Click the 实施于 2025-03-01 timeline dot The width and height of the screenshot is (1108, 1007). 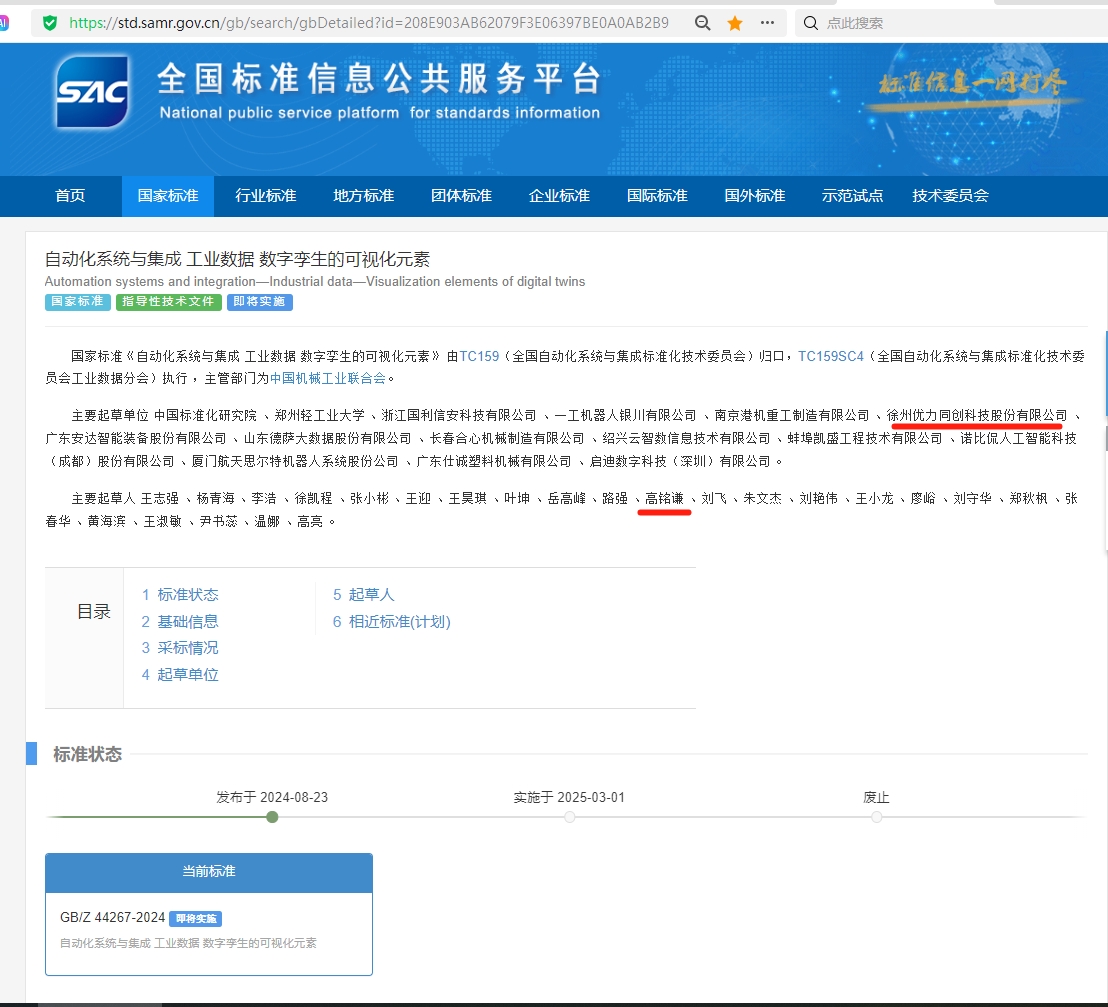coord(570,817)
